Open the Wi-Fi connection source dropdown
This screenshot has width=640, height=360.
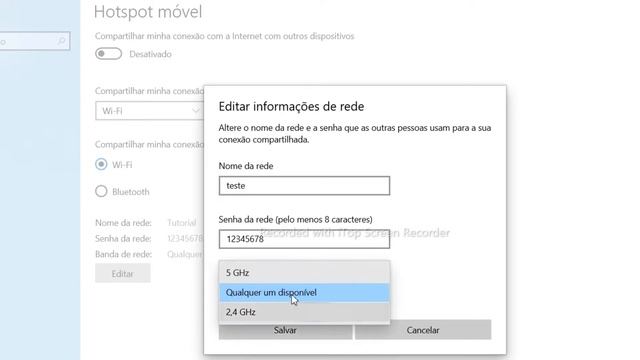[x=149, y=111]
